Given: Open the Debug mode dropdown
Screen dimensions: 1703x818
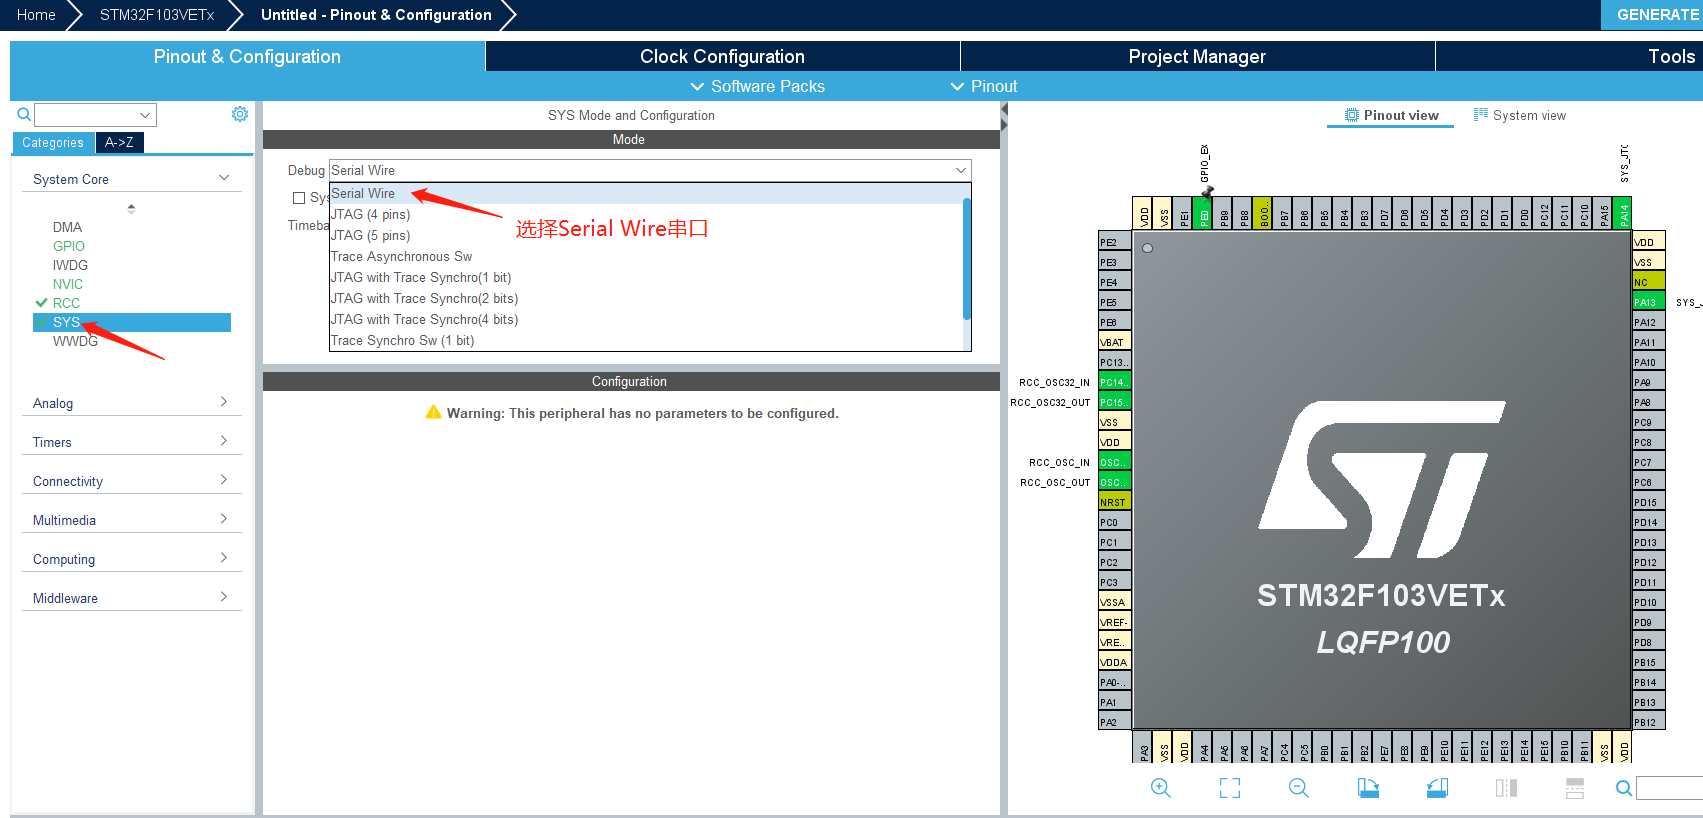Looking at the screenshot, I should pyautogui.click(x=650, y=170).
